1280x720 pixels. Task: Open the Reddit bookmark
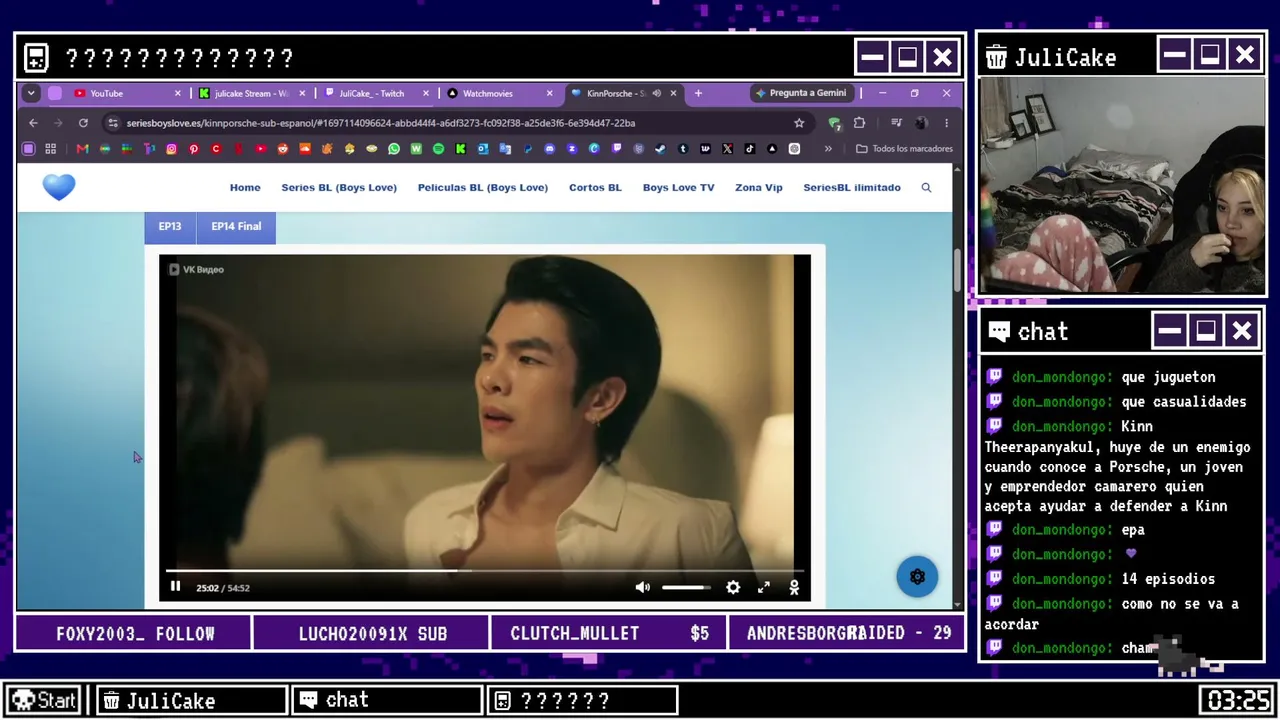point(283,149)
